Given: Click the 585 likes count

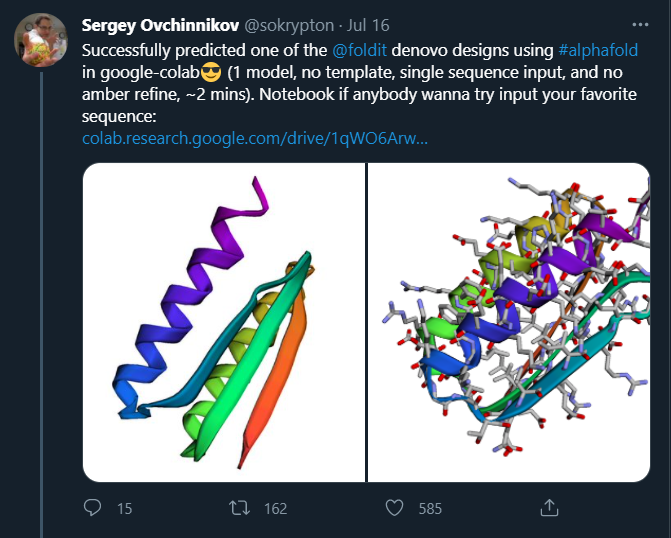Looking at the screenshot, I should click(430, 508).
